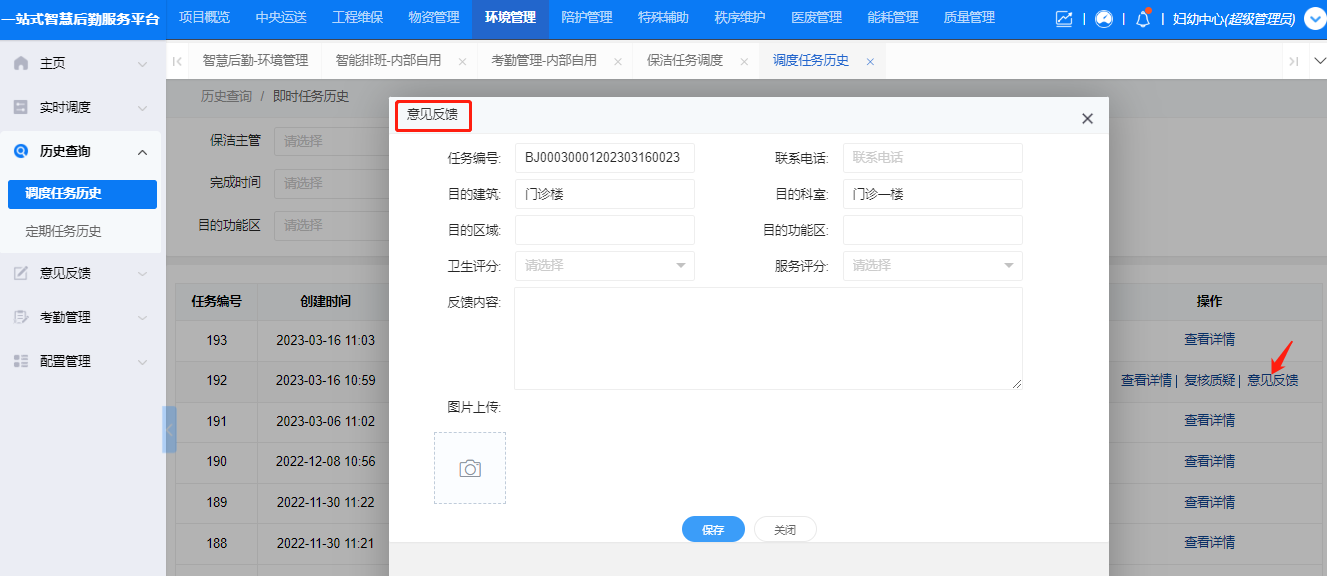Click the 历史查询 search icon in sidebar
Image resolution: width=1327 pixels, height=576 pixels.
[x=21, y=151]
